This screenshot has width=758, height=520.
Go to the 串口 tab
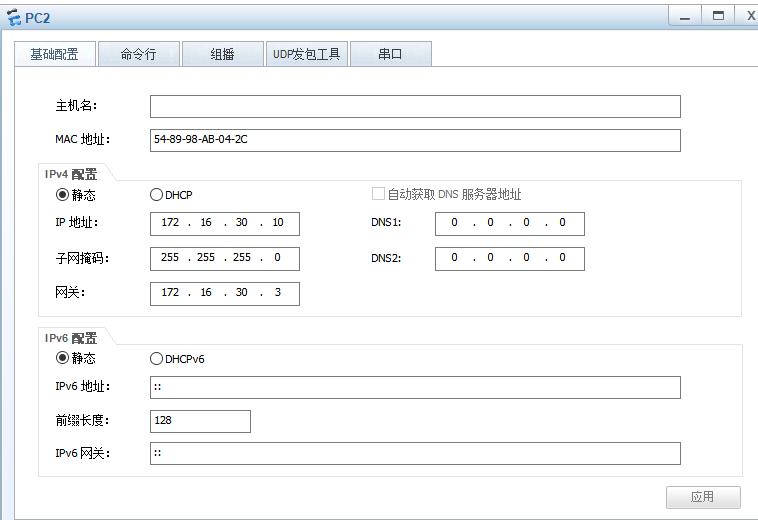[x=390, y=54]
